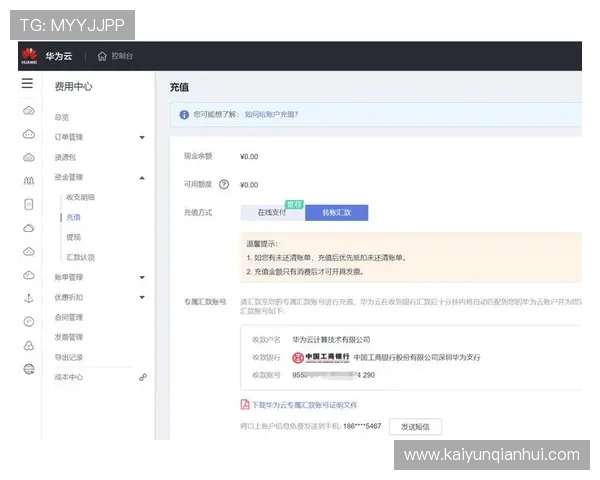Select 收支明细 submenu item
The width and height of the screenshot is (600, 480).
pyautogui.click(x=80, y=197)
